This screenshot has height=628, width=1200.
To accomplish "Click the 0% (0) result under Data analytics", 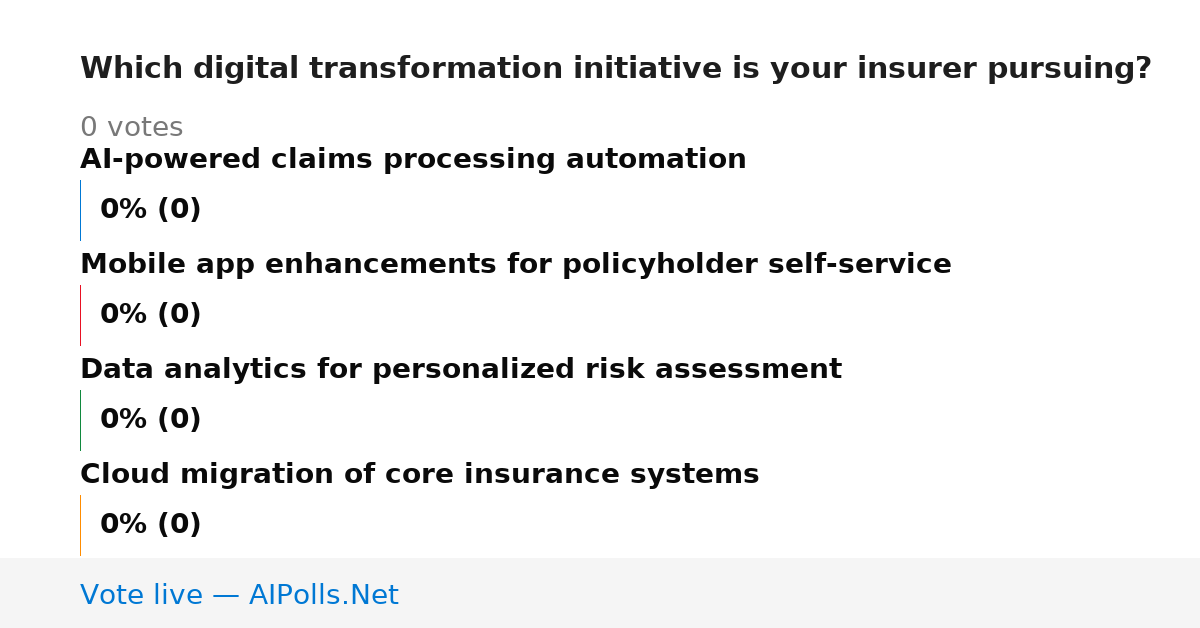I will (151, 420).
